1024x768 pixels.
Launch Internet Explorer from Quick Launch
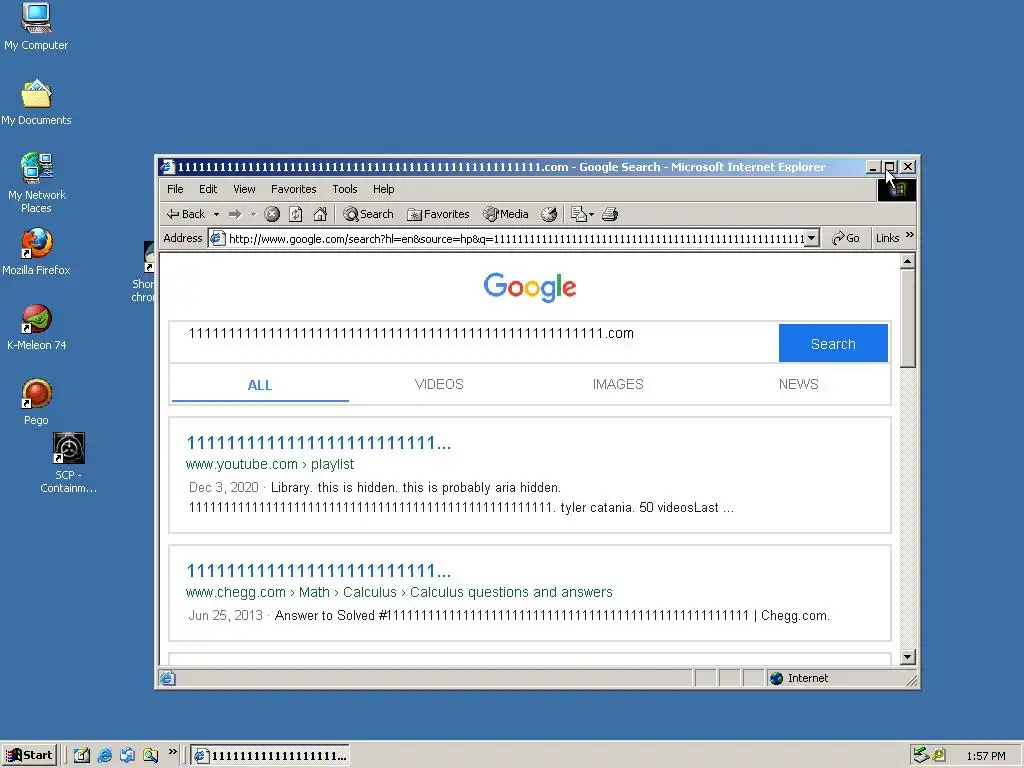[x=104, y=756]
